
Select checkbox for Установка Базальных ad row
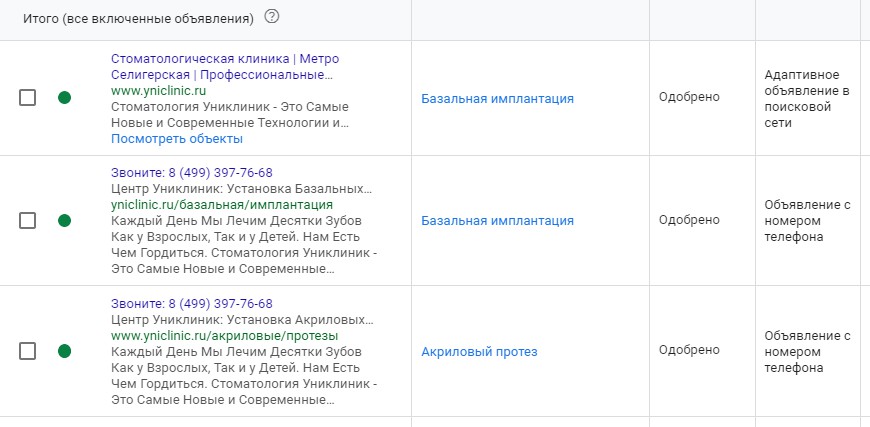pos(27,221)
